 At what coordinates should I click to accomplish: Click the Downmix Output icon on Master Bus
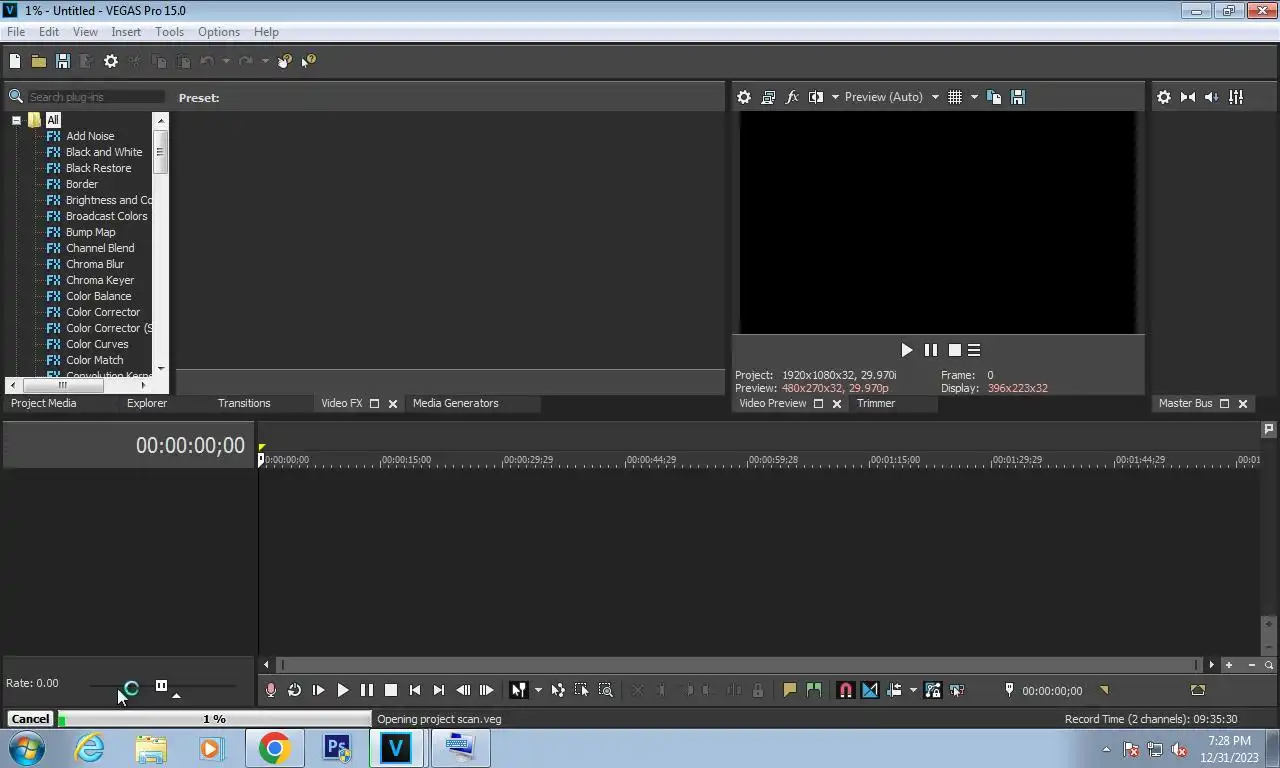[x=1188, y=97]
